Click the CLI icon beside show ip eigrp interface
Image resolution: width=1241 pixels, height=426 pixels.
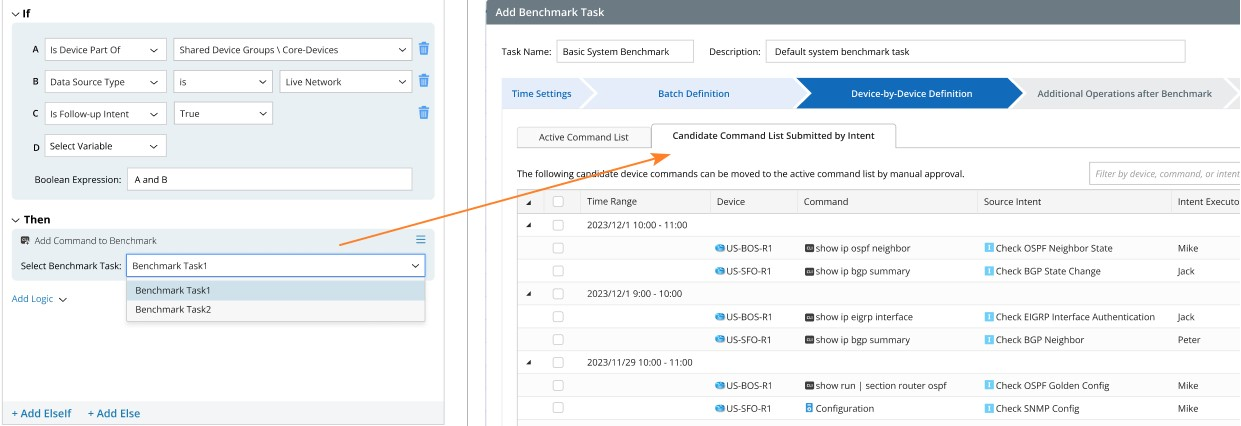[809, 317]
